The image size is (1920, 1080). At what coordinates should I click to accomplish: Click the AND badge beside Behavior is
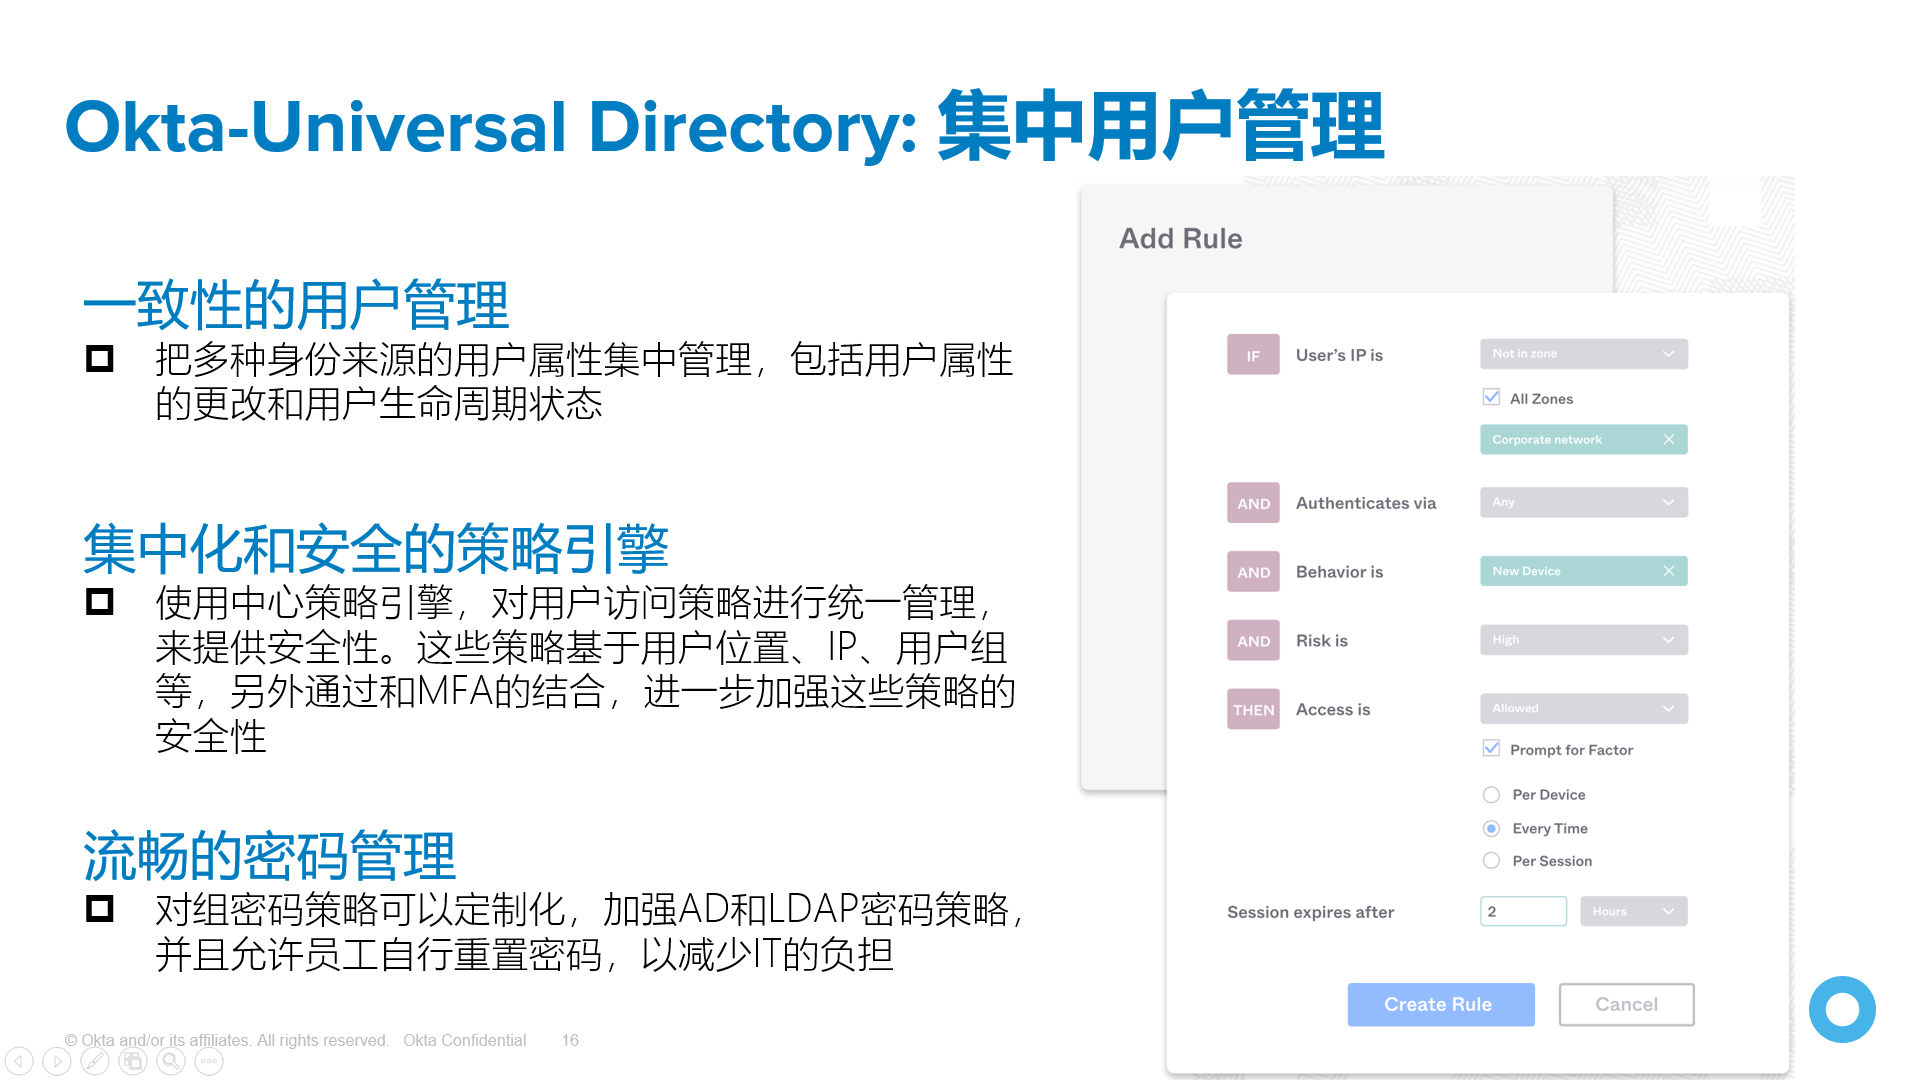pyautogui.click(x=1253, y=572)
